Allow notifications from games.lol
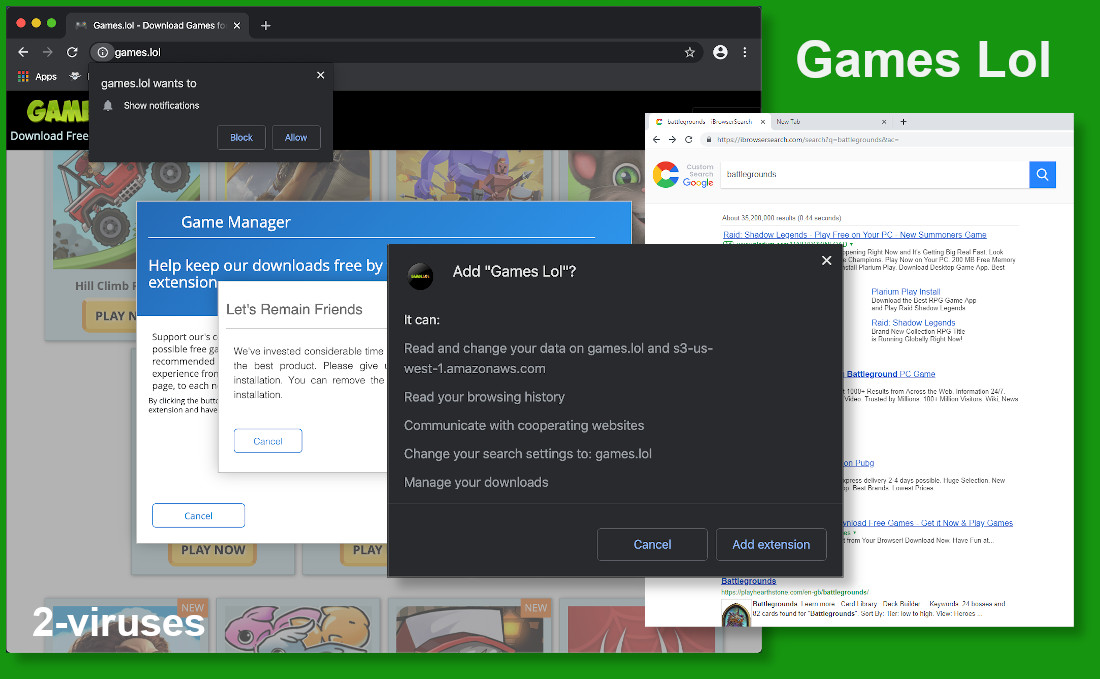1100x679 pixels. [x=296, y=137]
